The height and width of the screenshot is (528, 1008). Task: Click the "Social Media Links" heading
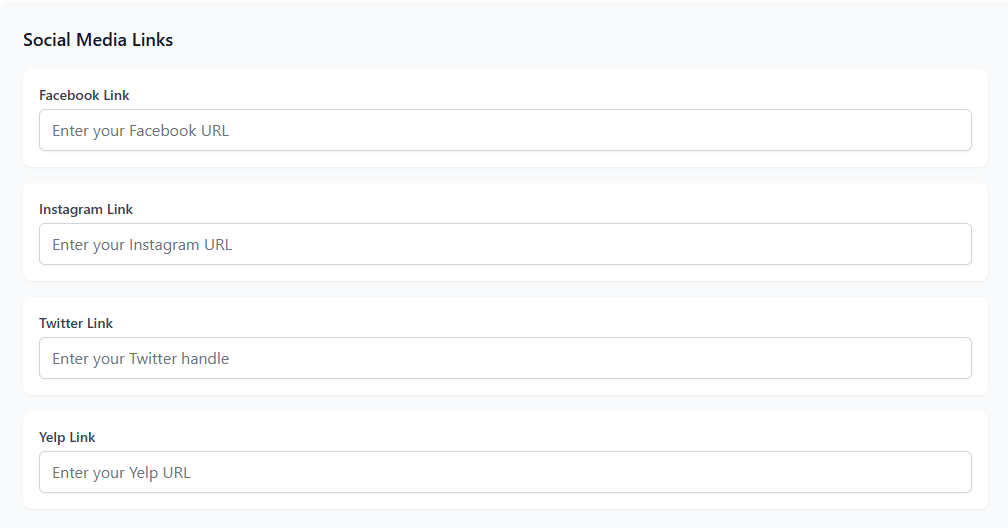[x=98, y=40]
